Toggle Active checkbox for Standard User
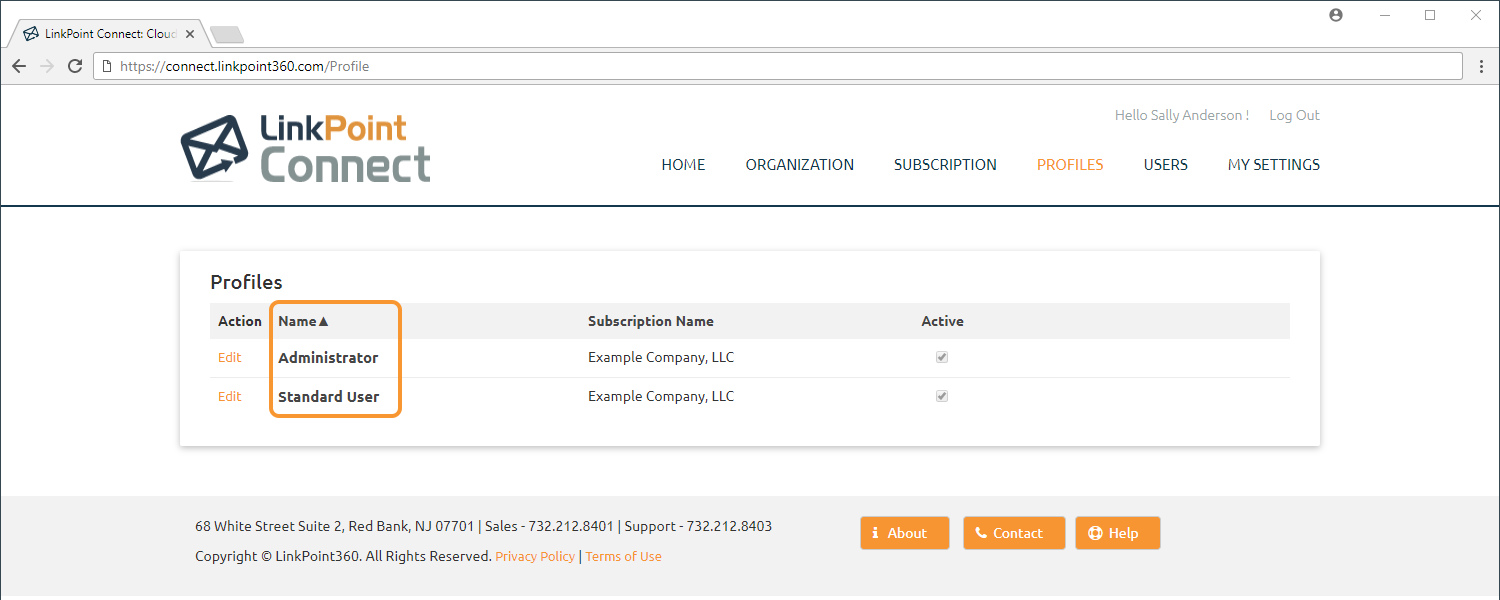 click(942, 396)
